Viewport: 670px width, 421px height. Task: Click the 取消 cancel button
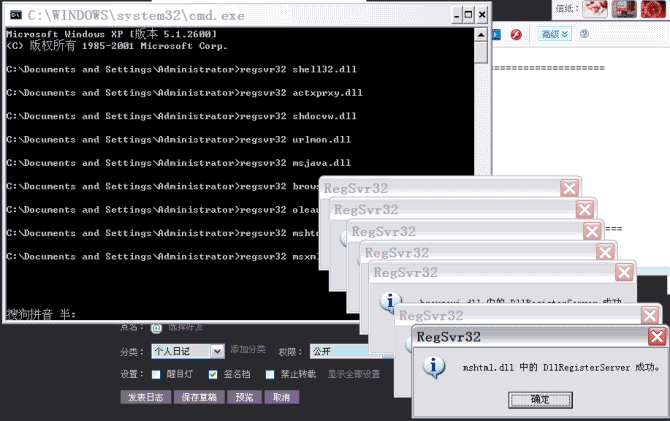tap(282, 397)
